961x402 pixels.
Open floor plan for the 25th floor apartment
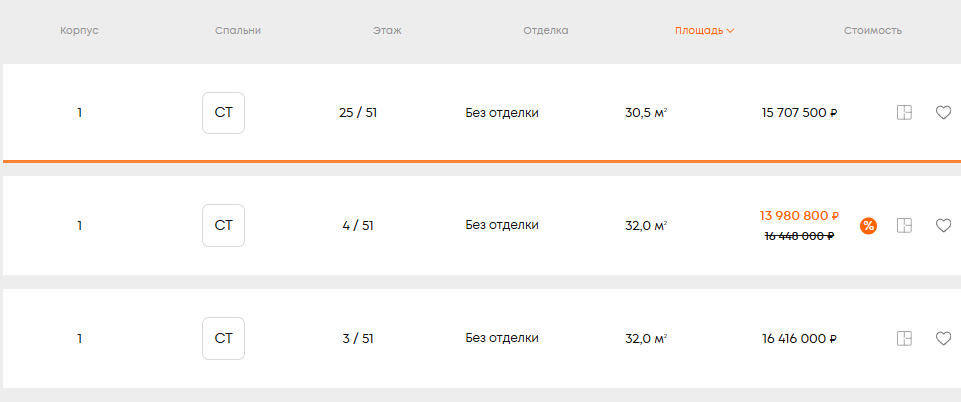pyautogui.click(x=904, y=113)
